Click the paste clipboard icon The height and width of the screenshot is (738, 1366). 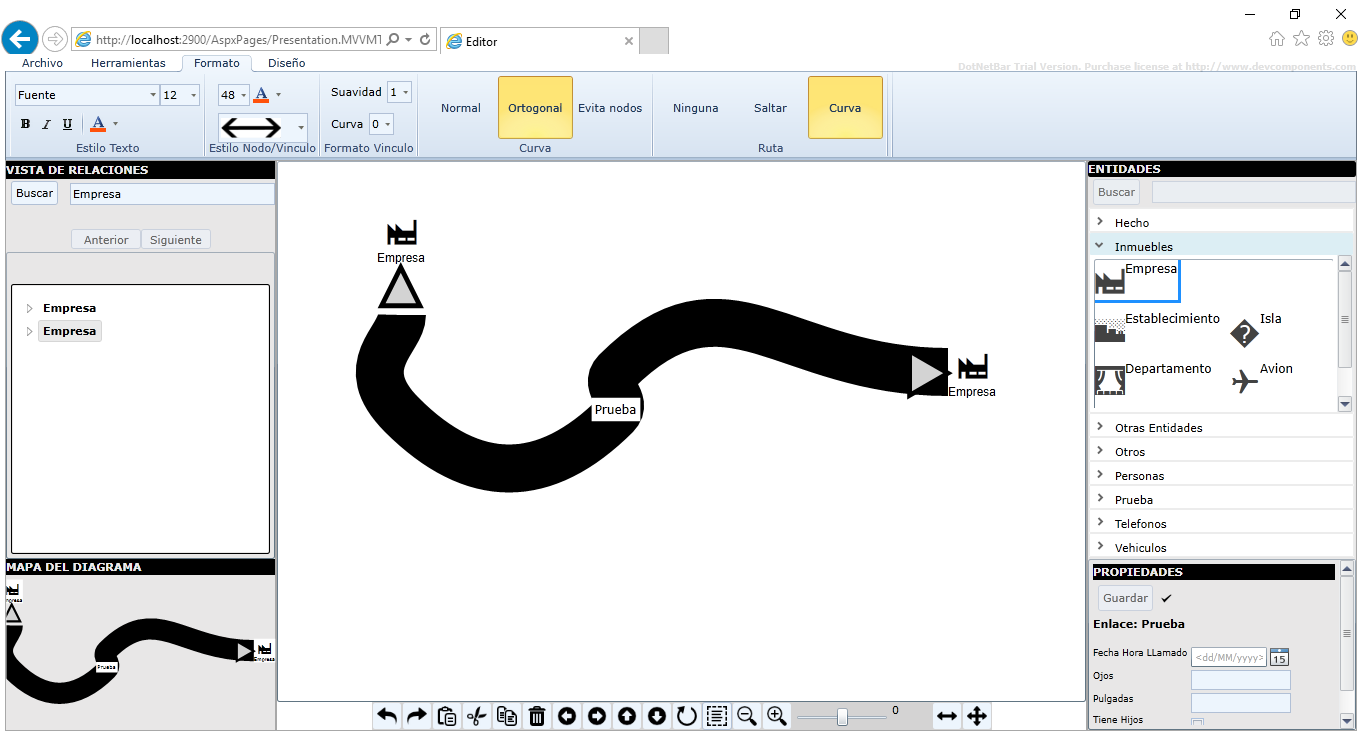click(447, 716)
